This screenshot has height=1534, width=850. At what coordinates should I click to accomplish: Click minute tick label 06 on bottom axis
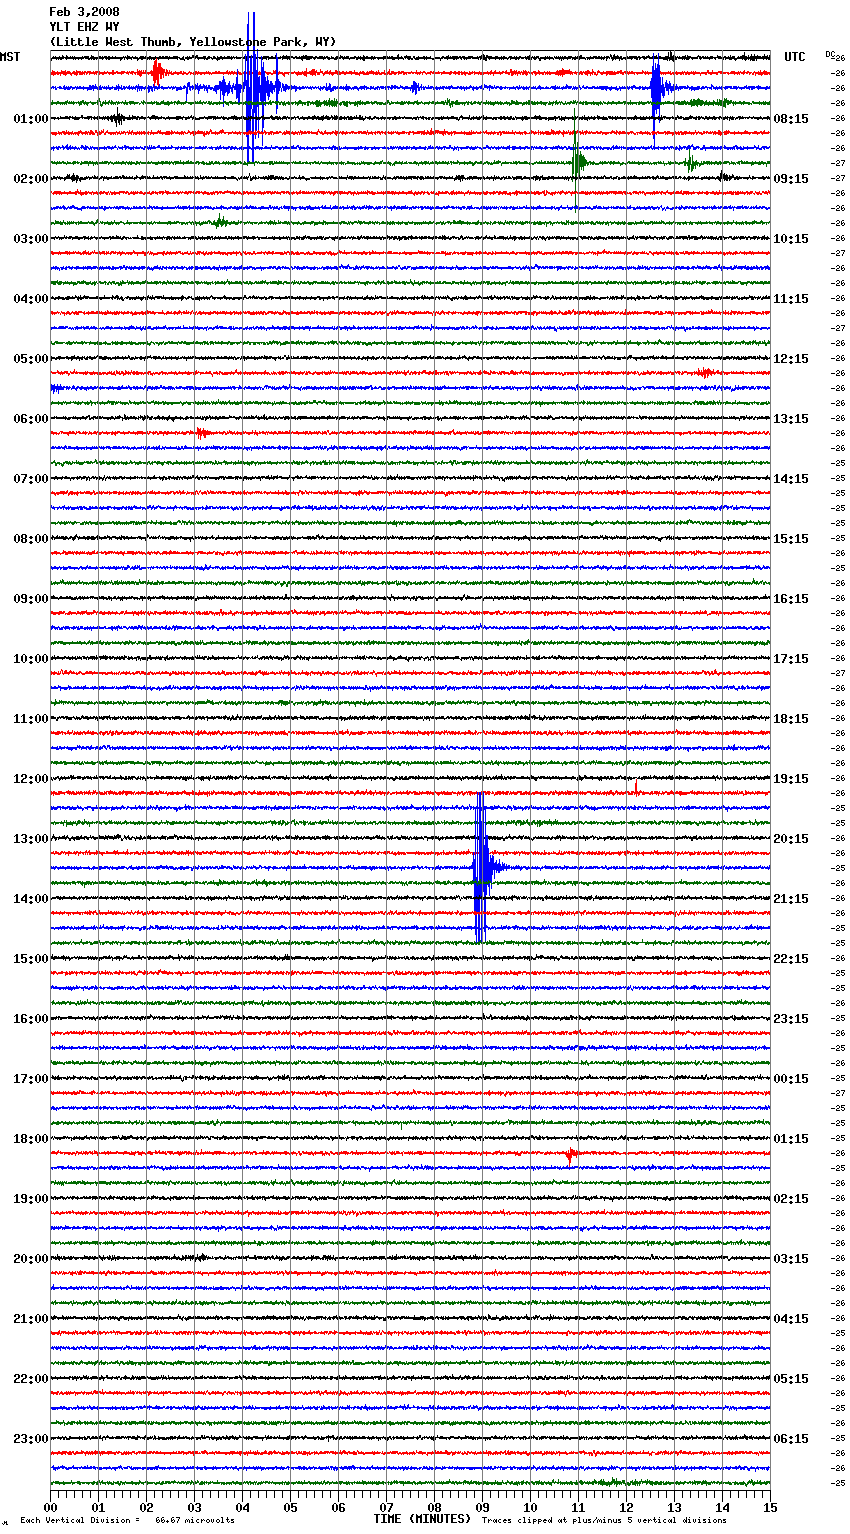coord(338,1507)
